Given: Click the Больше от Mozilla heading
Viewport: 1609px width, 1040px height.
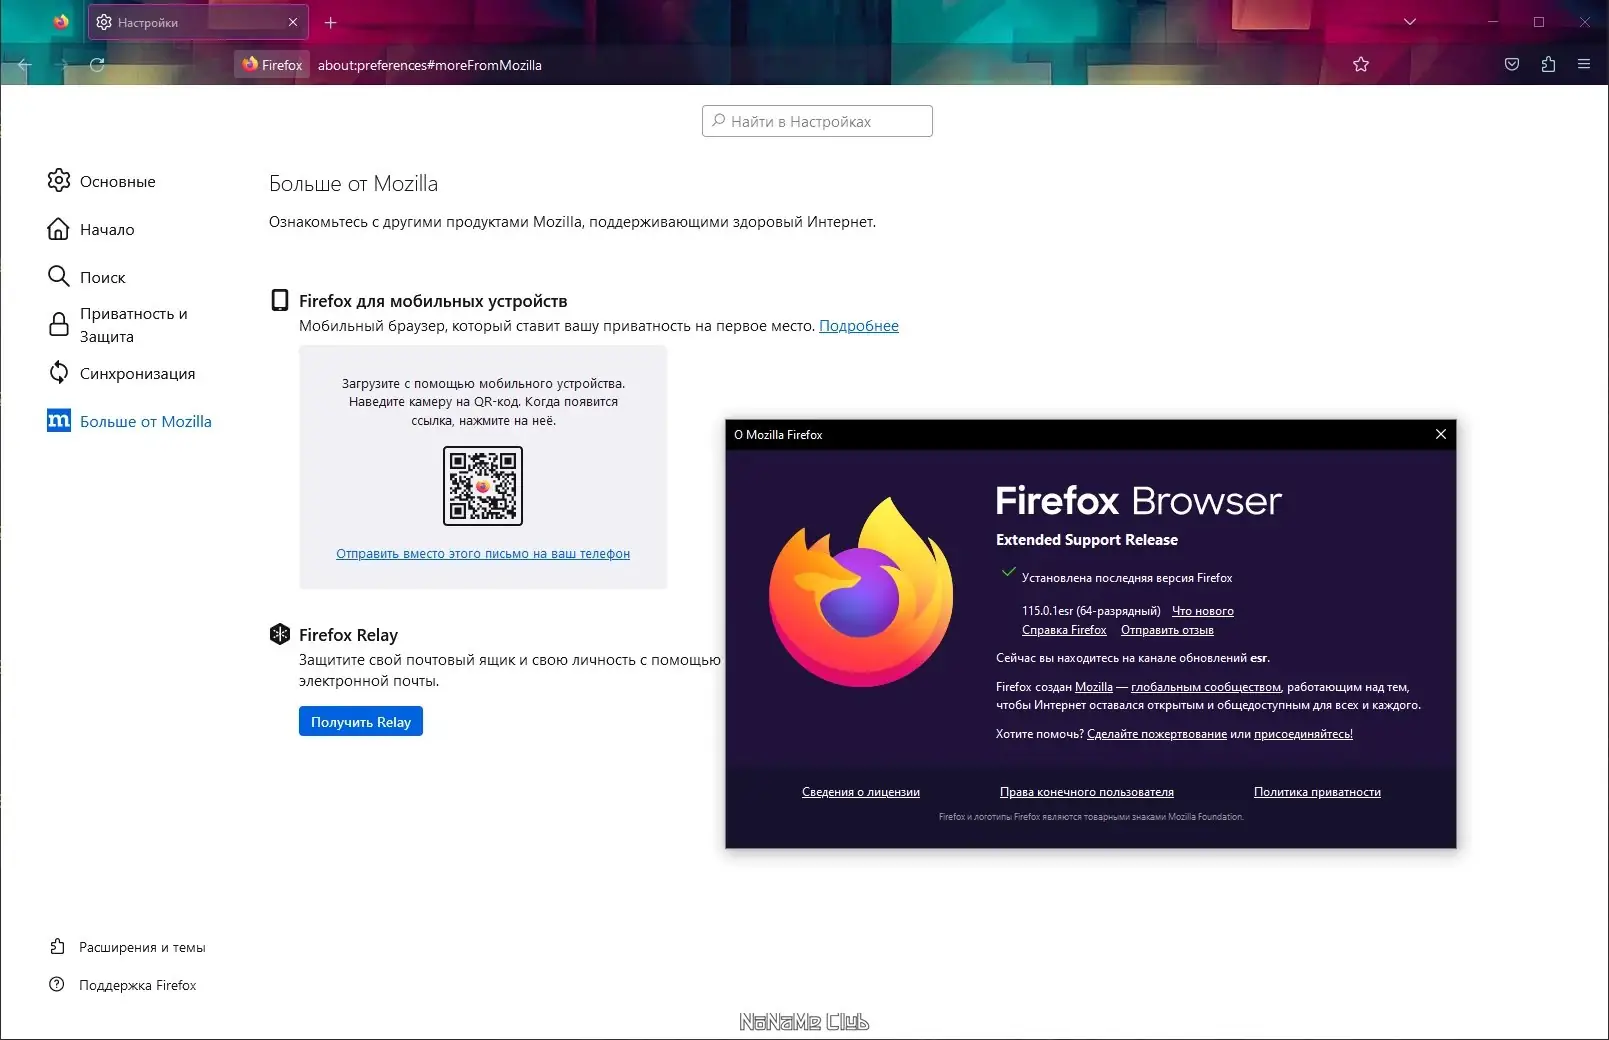Looking at the screenshot, I should click(353, 183).
